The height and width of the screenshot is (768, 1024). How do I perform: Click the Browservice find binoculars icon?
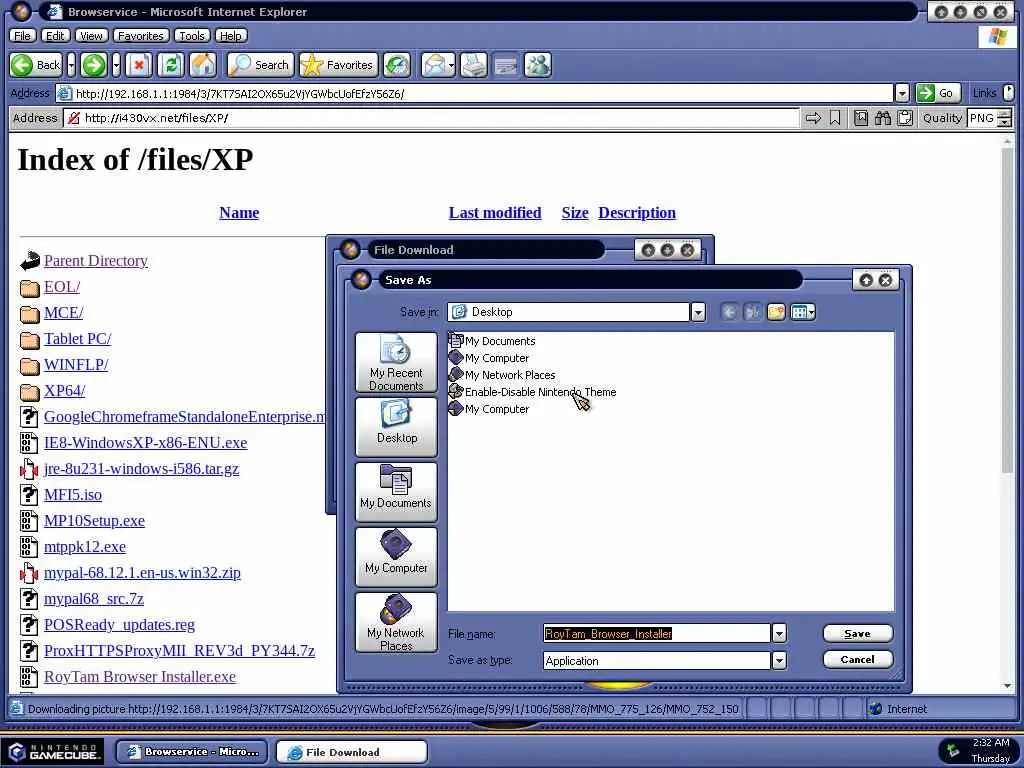(x=883, y=118)
